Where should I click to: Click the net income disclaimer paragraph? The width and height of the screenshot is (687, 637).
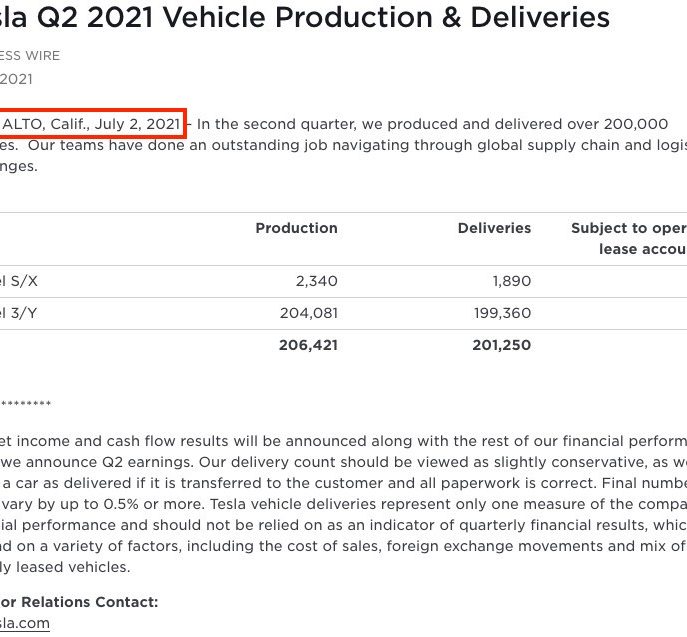tap(344, 504)
